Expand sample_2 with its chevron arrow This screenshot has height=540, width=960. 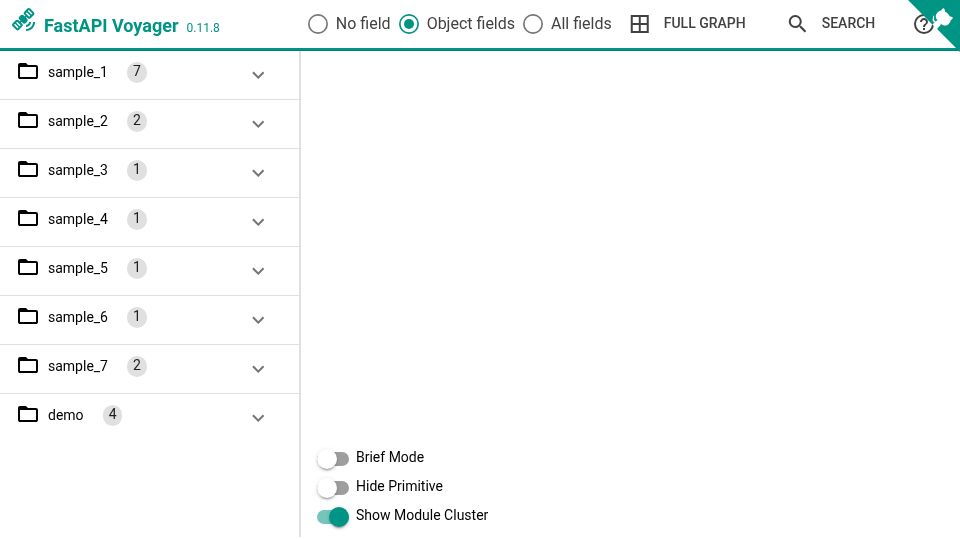258,124
